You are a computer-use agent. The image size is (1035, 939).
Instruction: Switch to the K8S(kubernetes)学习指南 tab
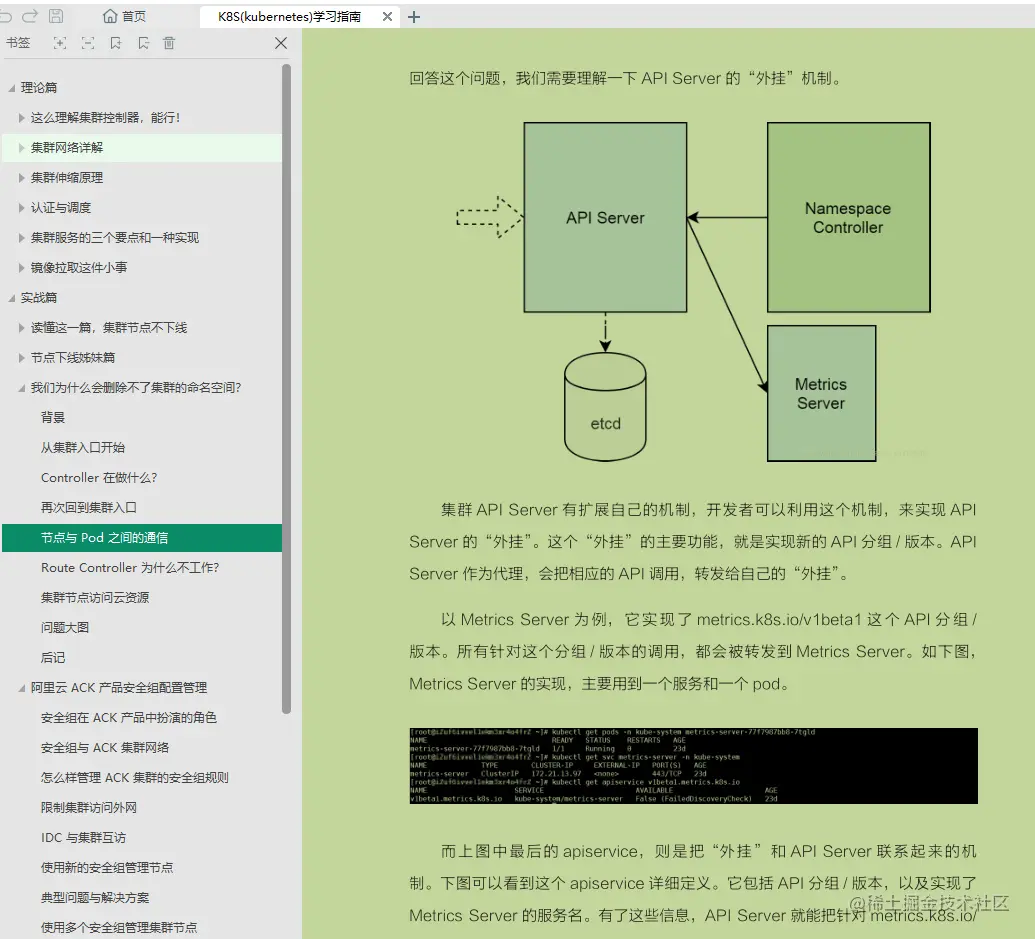coord(289,16)
